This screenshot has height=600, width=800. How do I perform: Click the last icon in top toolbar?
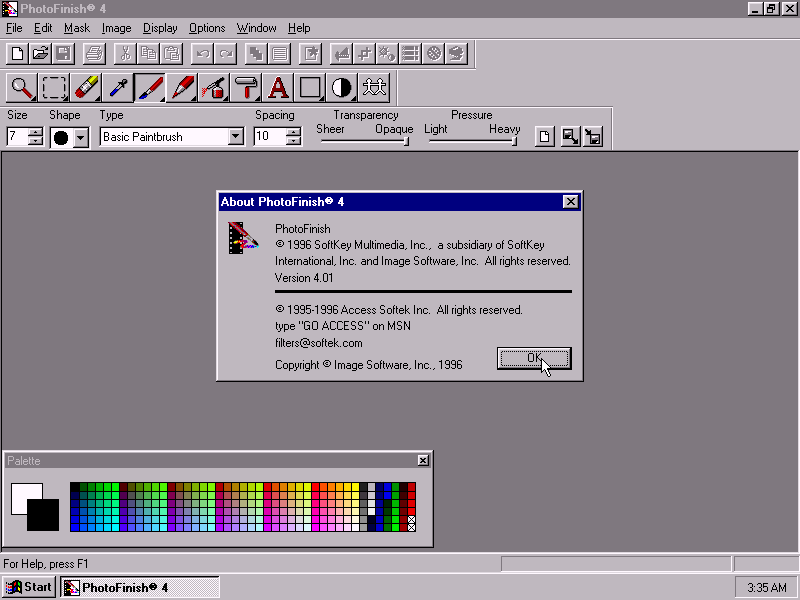pos(457,54)
